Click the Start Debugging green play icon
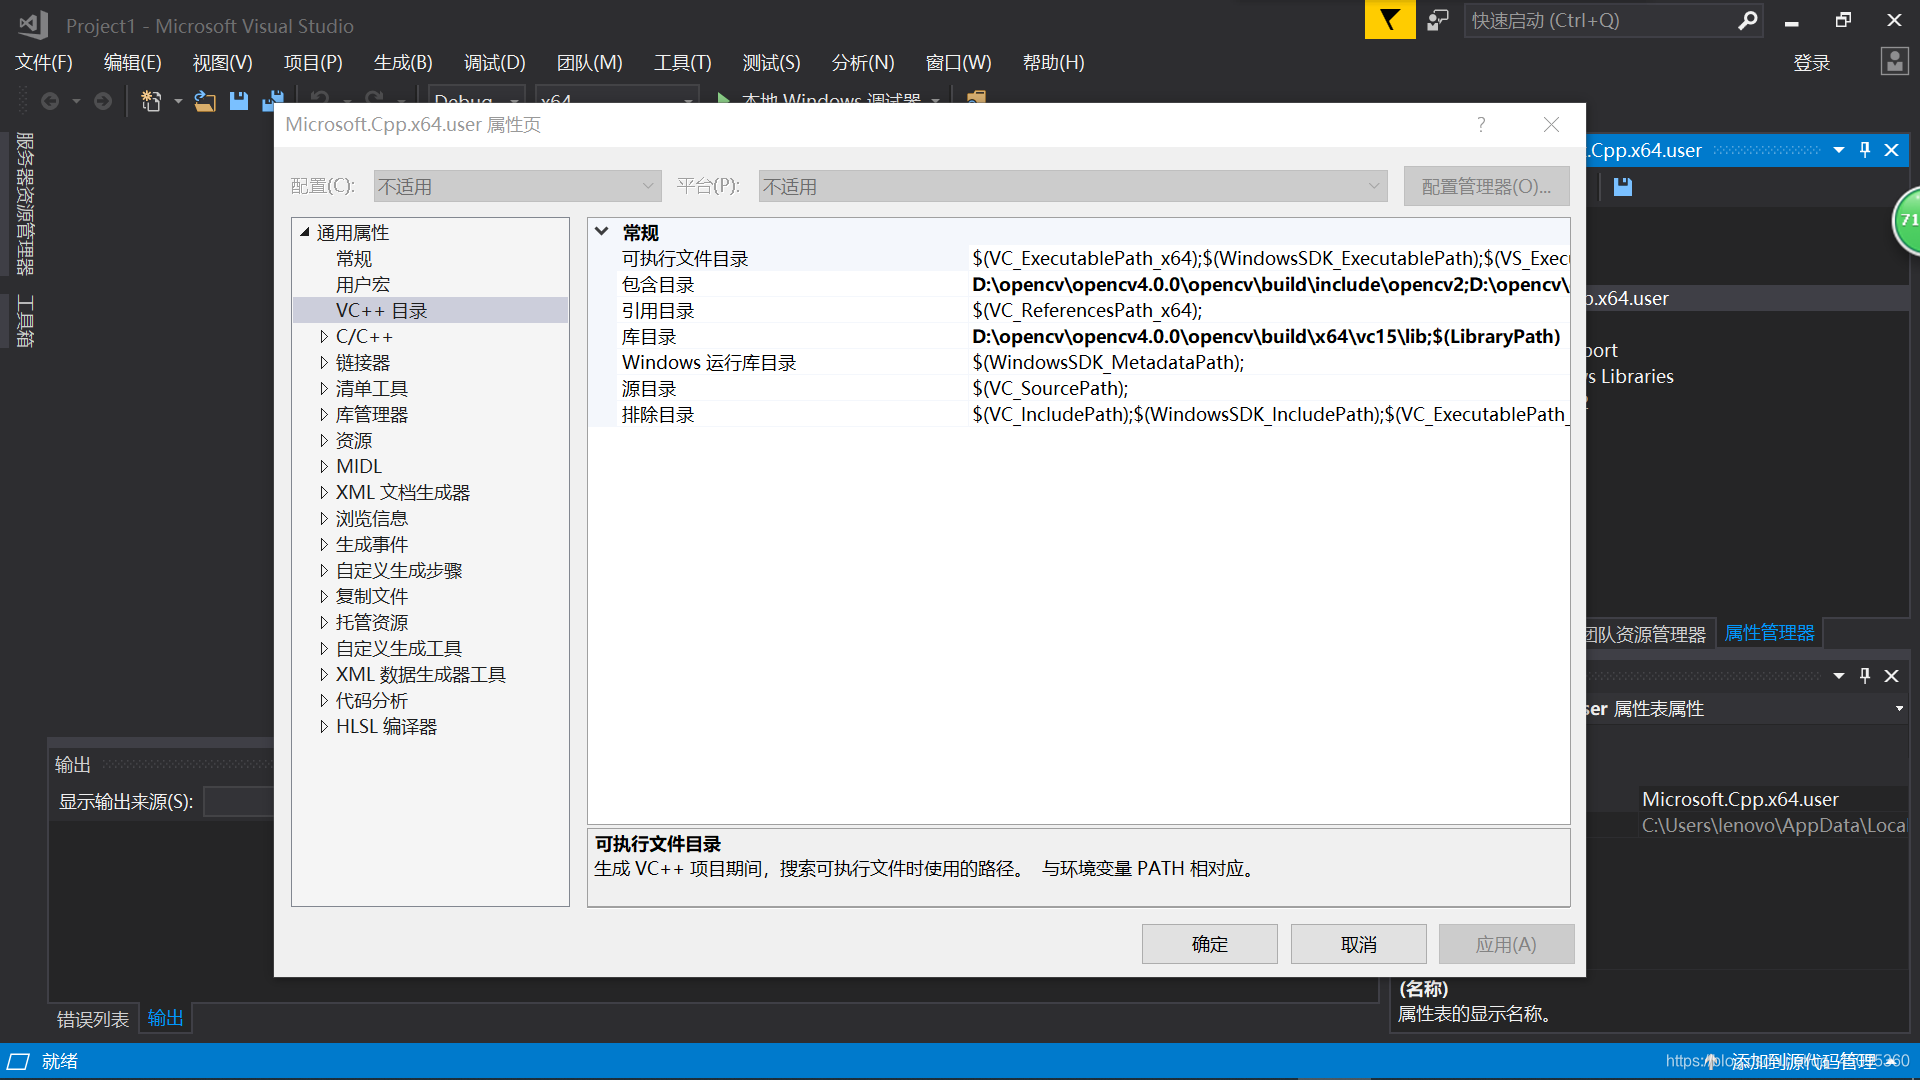1920x1080 pixels. 723,99
